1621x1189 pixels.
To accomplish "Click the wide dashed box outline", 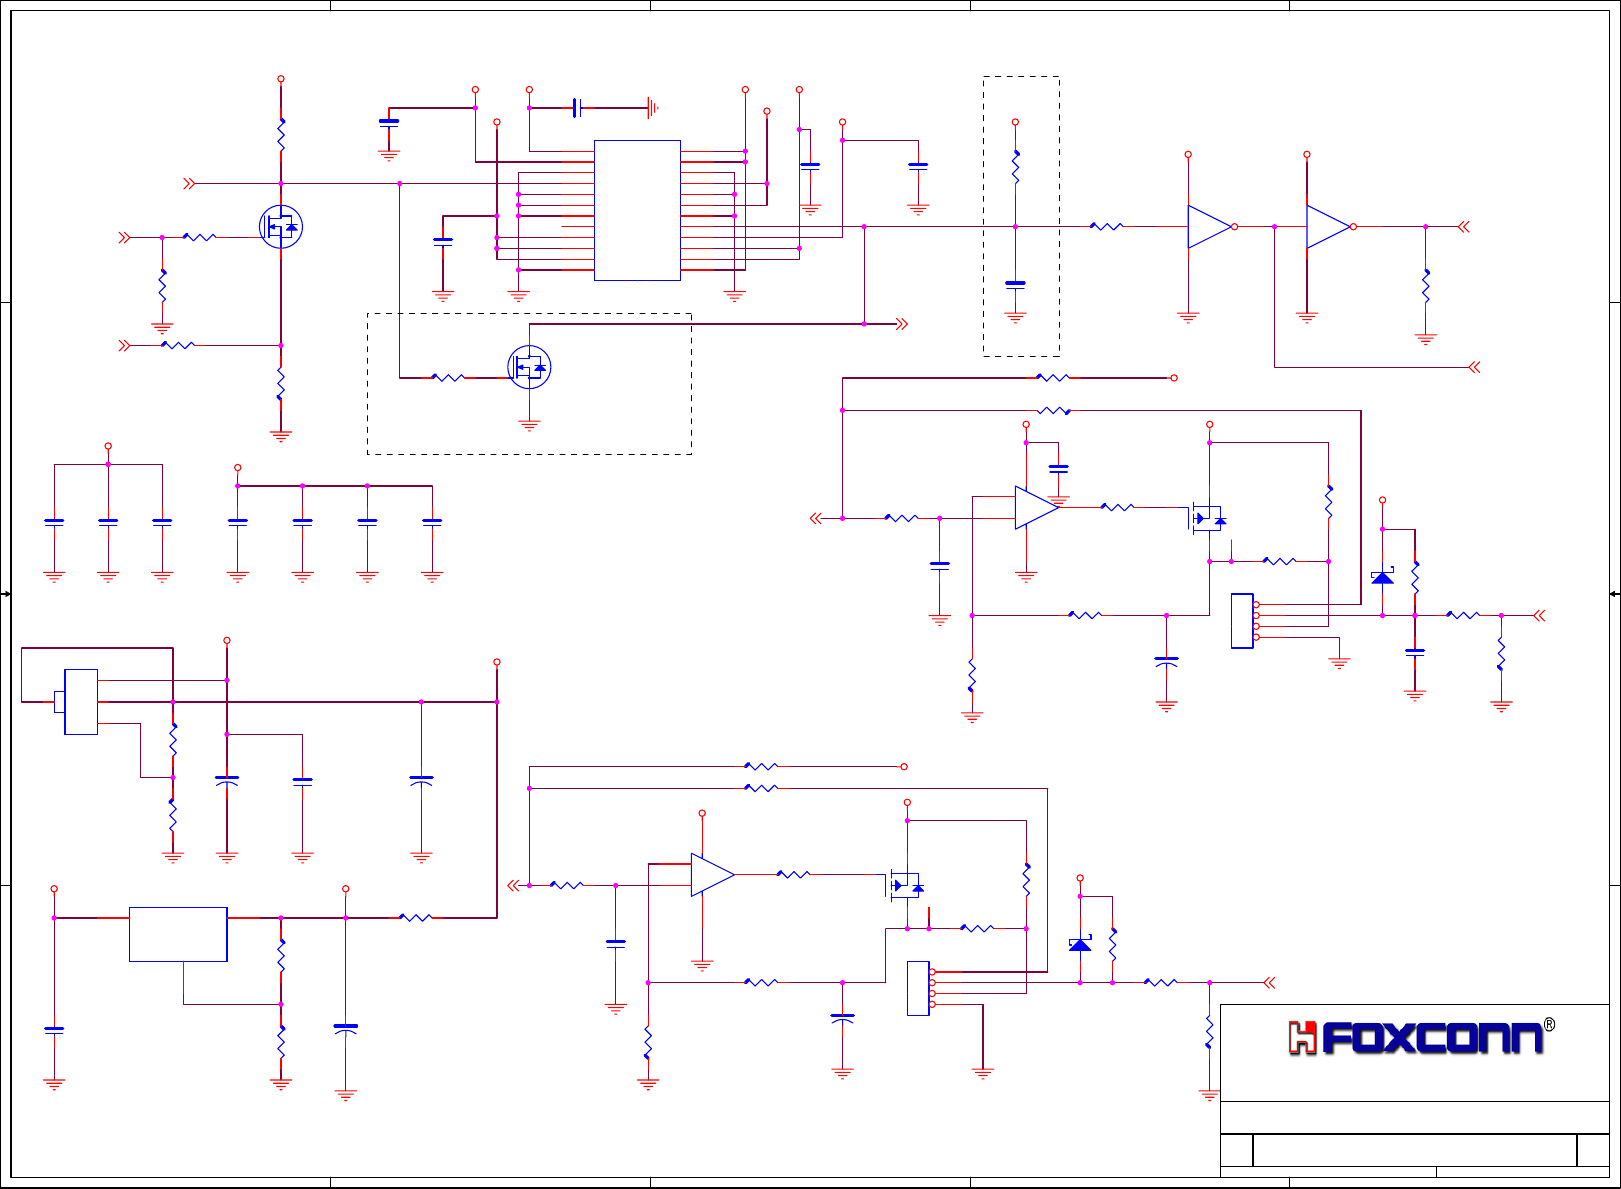I will point(529,313).
